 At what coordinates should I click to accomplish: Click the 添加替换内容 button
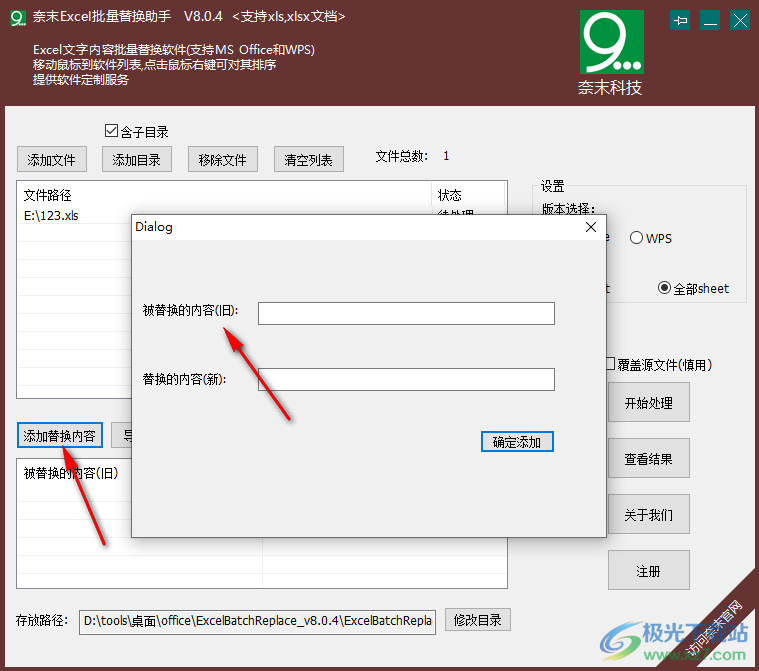[x=60, y=435]
